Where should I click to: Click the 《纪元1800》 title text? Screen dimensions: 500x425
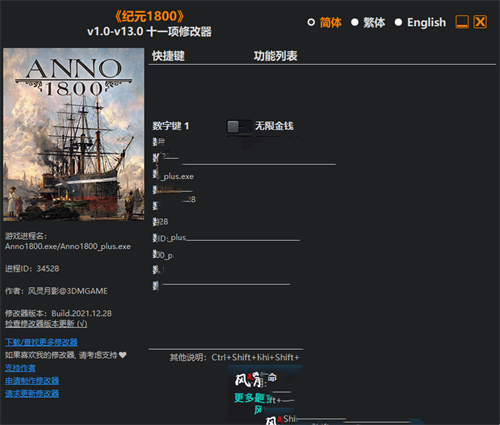pos(149,16)
